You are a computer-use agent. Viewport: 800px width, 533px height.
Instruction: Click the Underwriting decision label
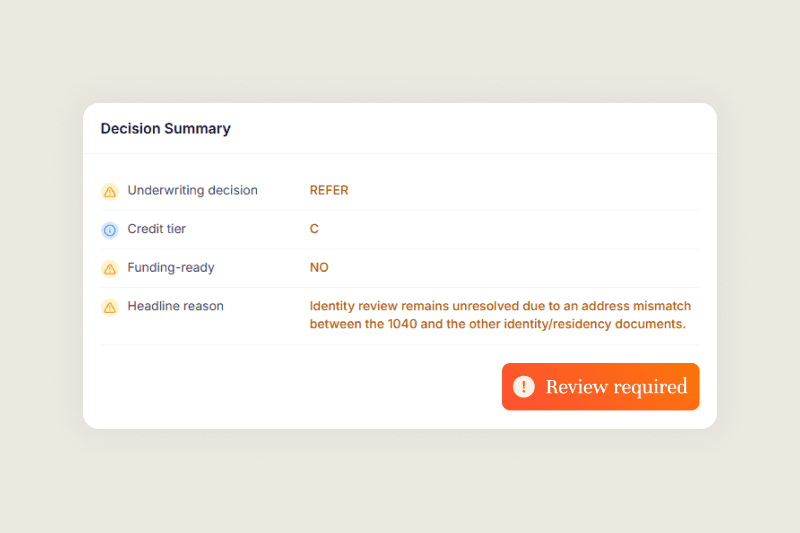point(192,190)
